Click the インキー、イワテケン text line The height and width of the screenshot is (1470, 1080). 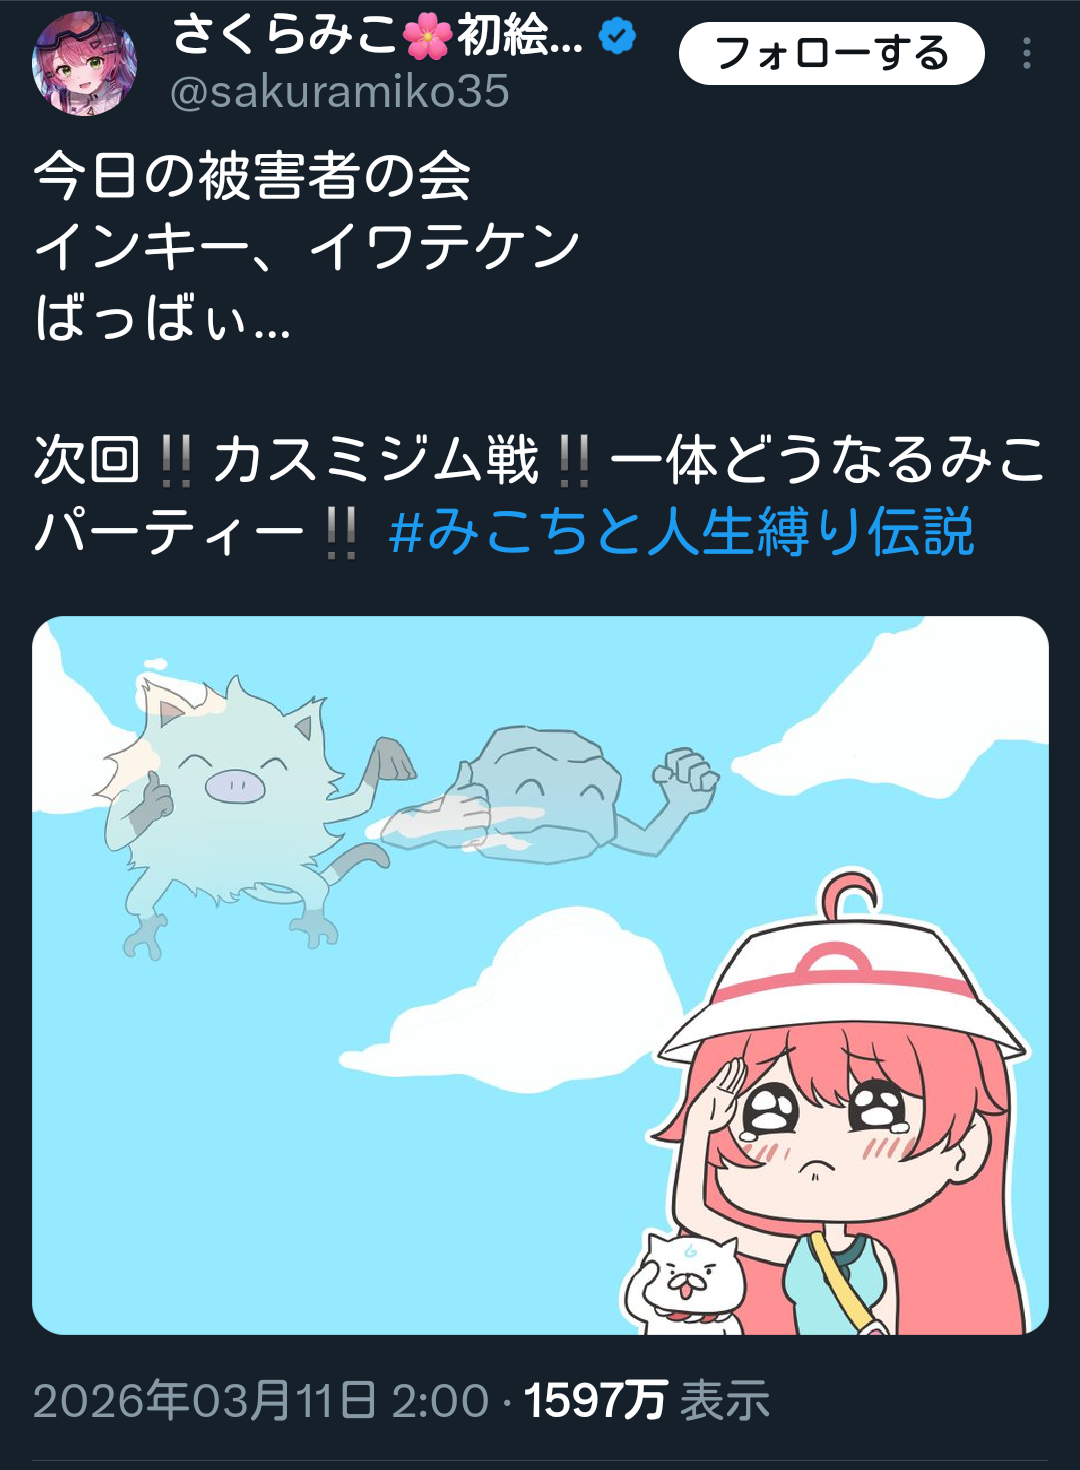(x=307, y=247)
